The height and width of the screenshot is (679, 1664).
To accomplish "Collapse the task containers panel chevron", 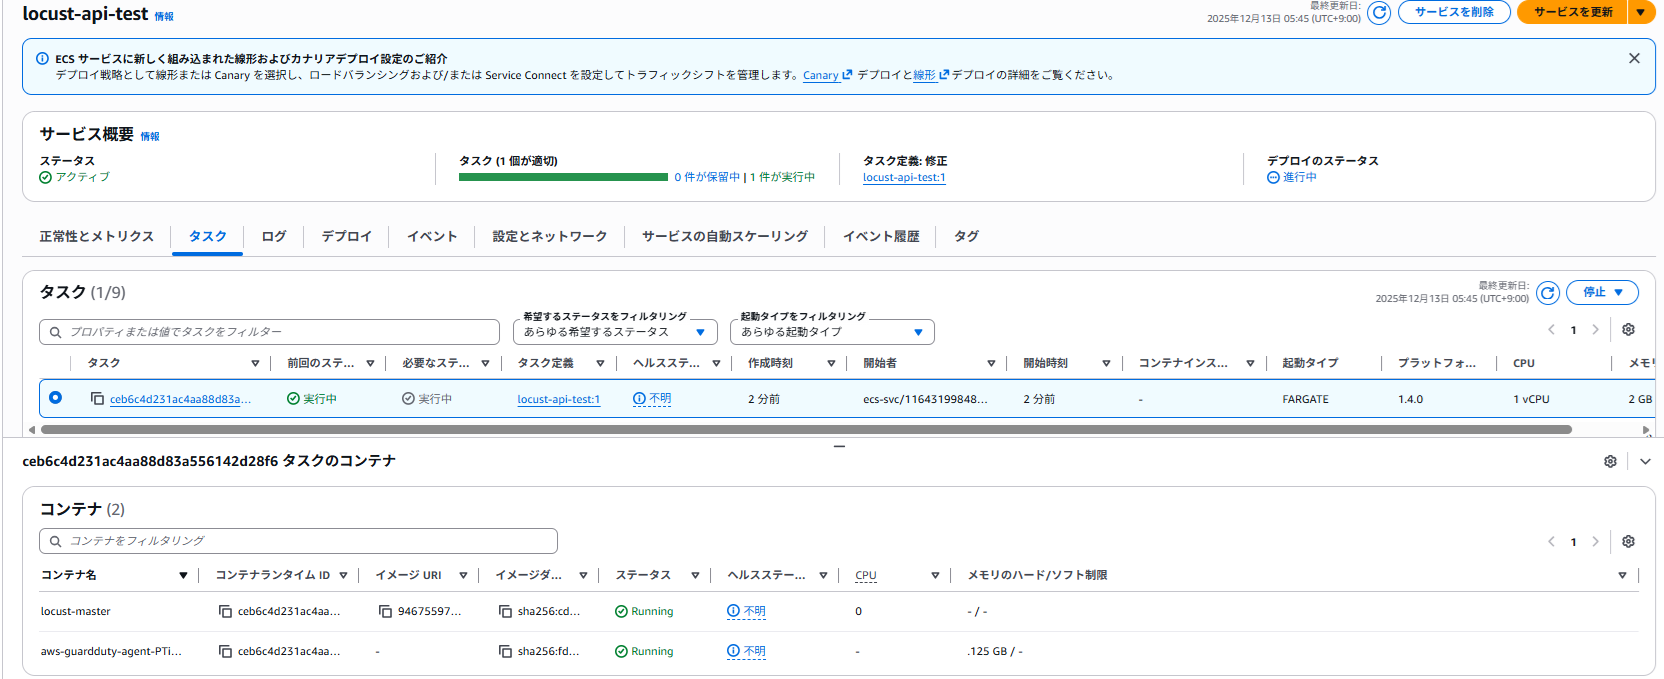I will (1645, 462).
